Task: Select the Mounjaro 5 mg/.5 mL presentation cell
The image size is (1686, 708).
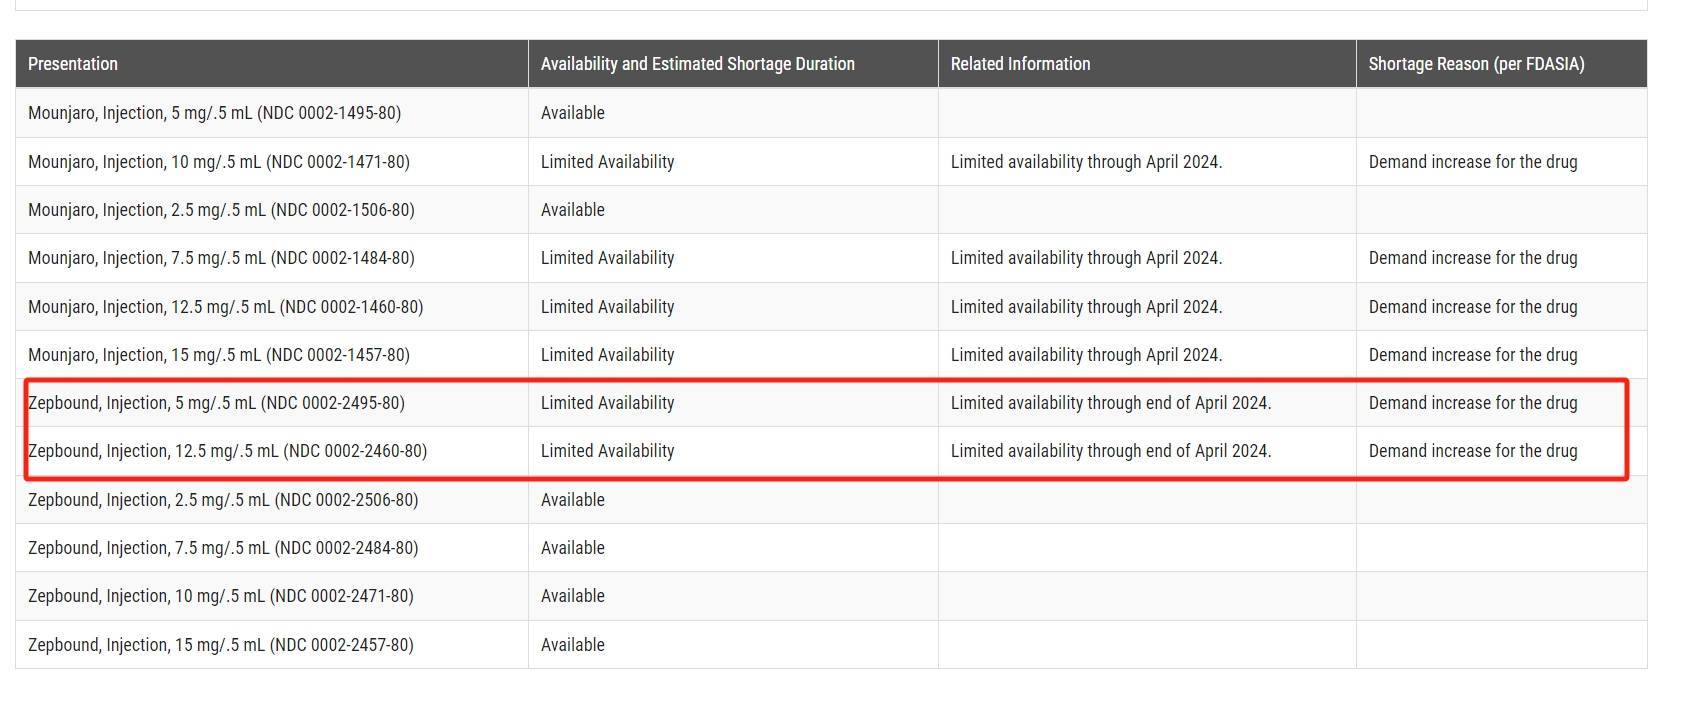Action: click(x=214, y=113)
